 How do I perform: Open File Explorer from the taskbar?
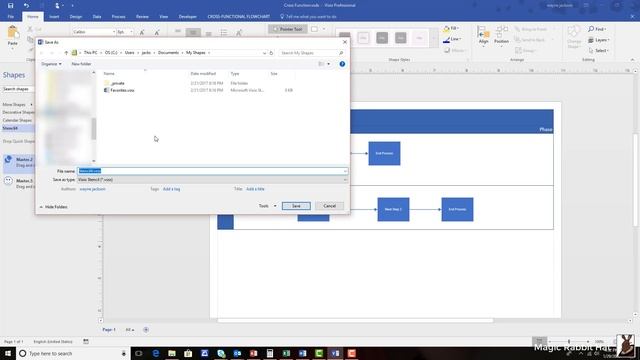(x=172, y=353)
